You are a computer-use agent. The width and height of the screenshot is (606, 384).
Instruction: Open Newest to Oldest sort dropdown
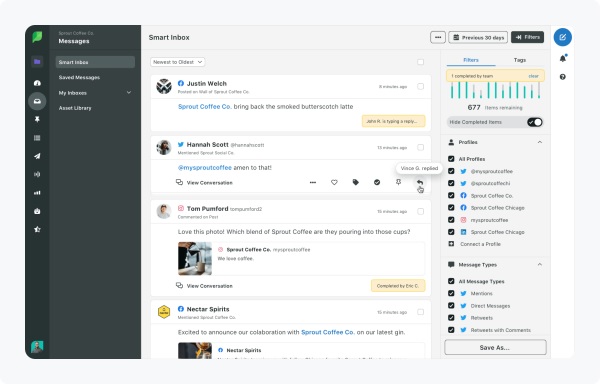178,62
